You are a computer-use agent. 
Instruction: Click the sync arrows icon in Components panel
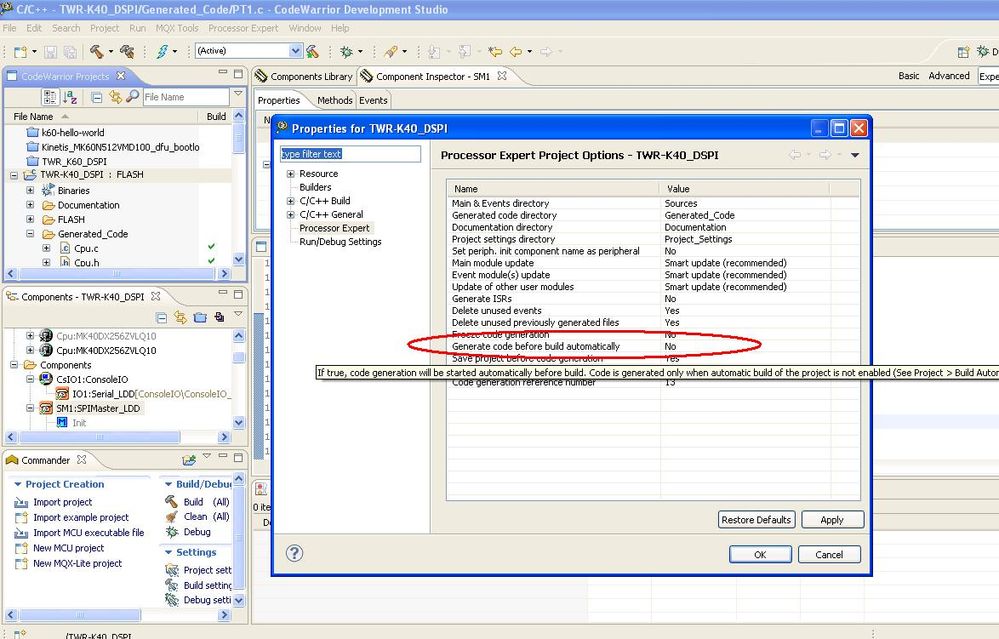(180, 317)
